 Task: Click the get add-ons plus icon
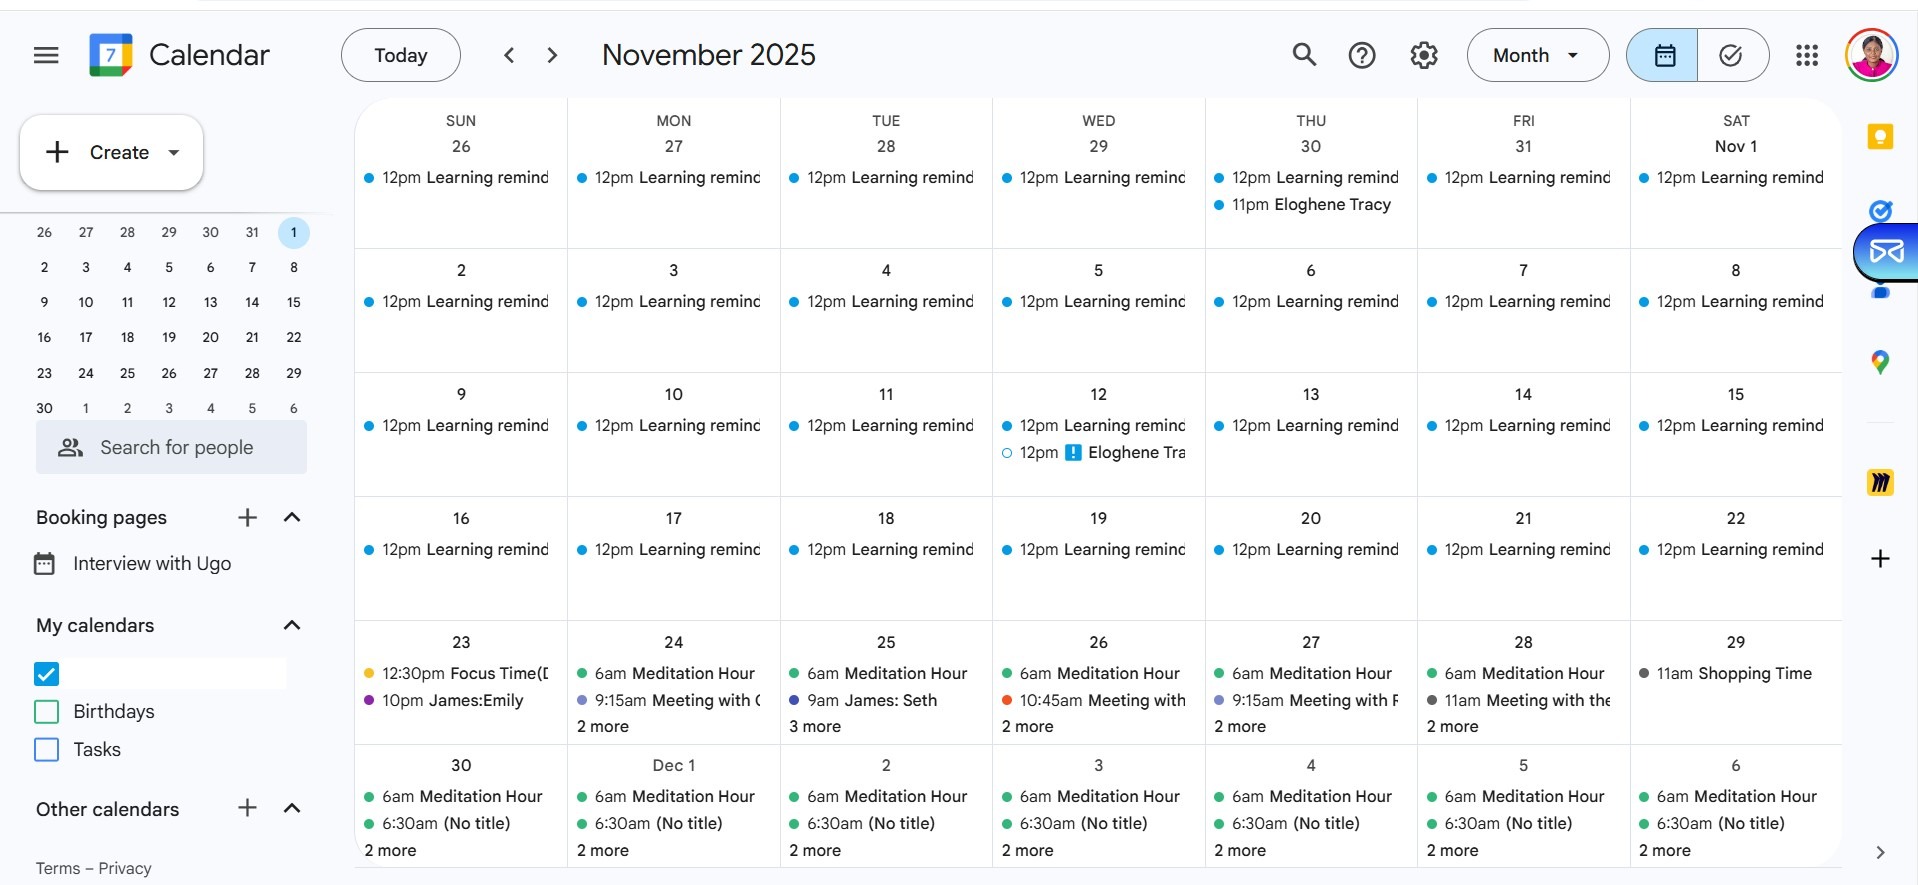point(1880,559)
